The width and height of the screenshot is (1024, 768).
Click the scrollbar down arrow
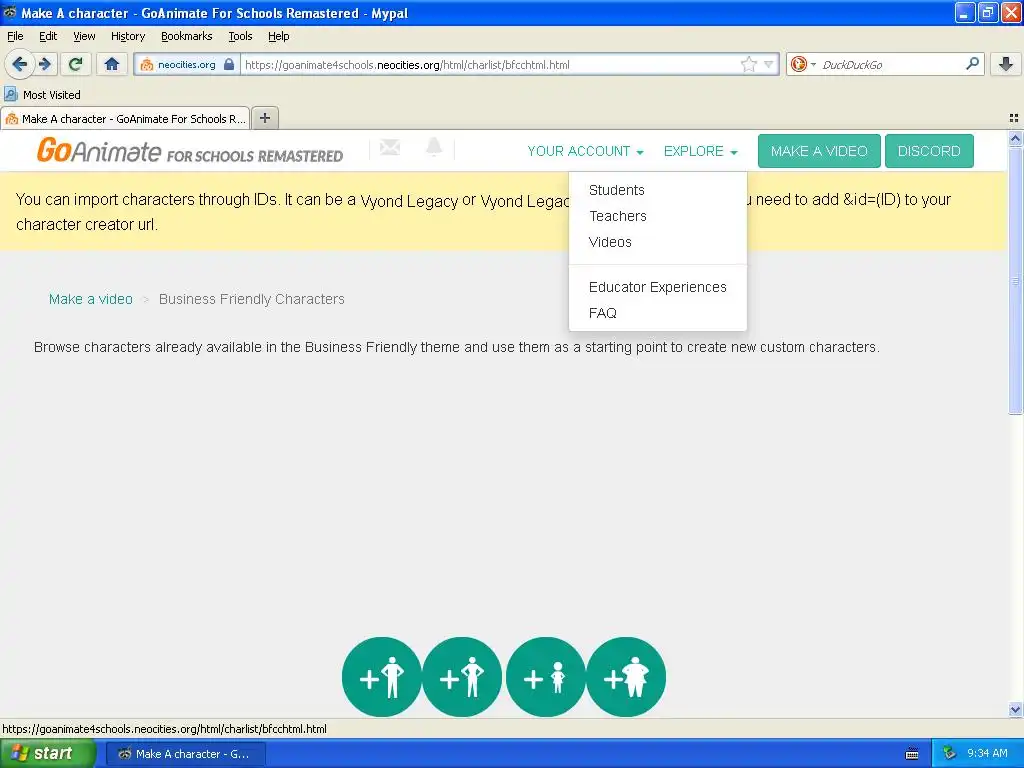point(1015,709)
